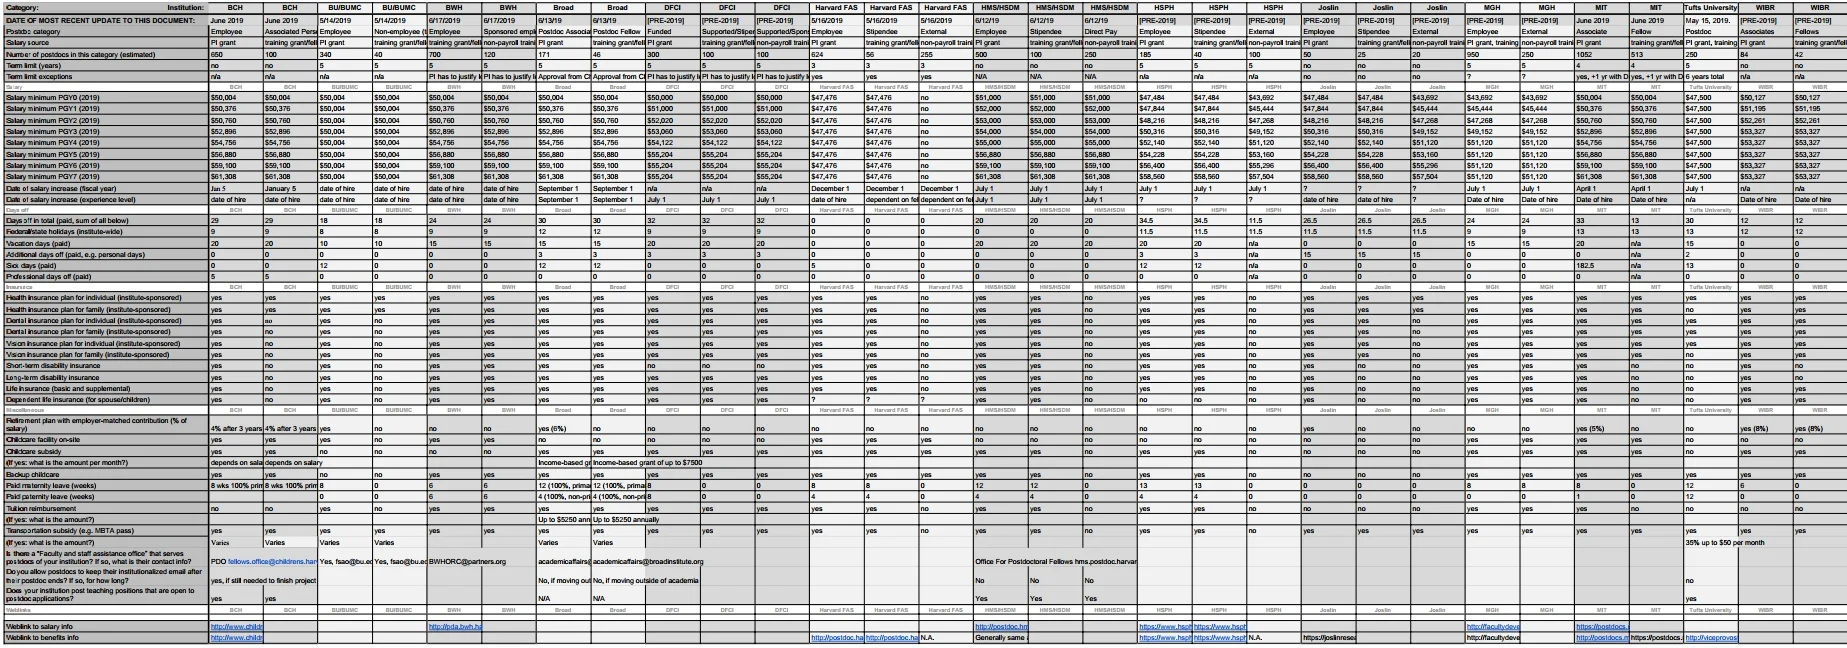Viewport: 1847px width, 648px height.
Task: Select 'Days off in total' row label
Action: tap(105, 220)
